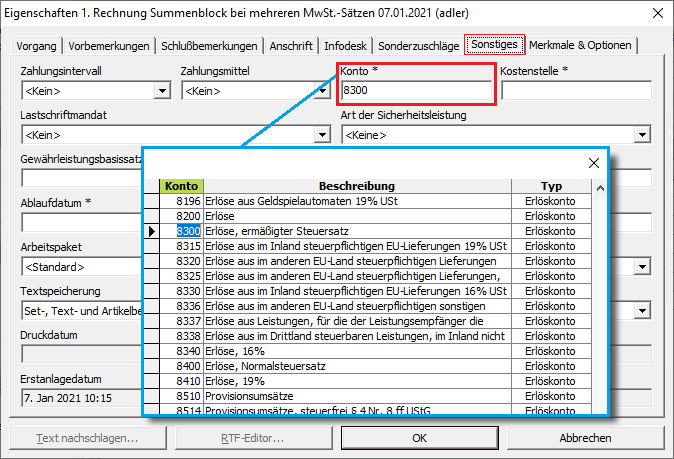Open the Schlußbemerkungen tab

tap(210, 46)
